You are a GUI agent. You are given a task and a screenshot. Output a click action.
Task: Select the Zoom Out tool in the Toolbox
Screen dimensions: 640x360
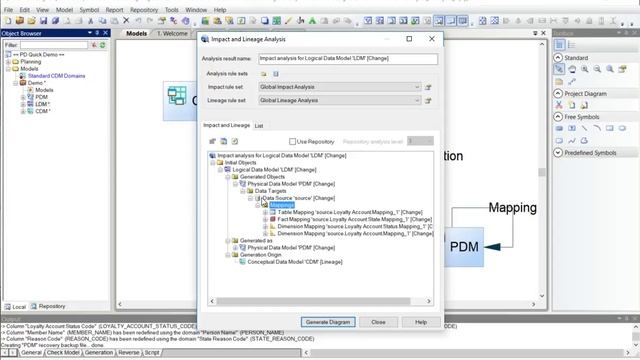click(597, 69)
